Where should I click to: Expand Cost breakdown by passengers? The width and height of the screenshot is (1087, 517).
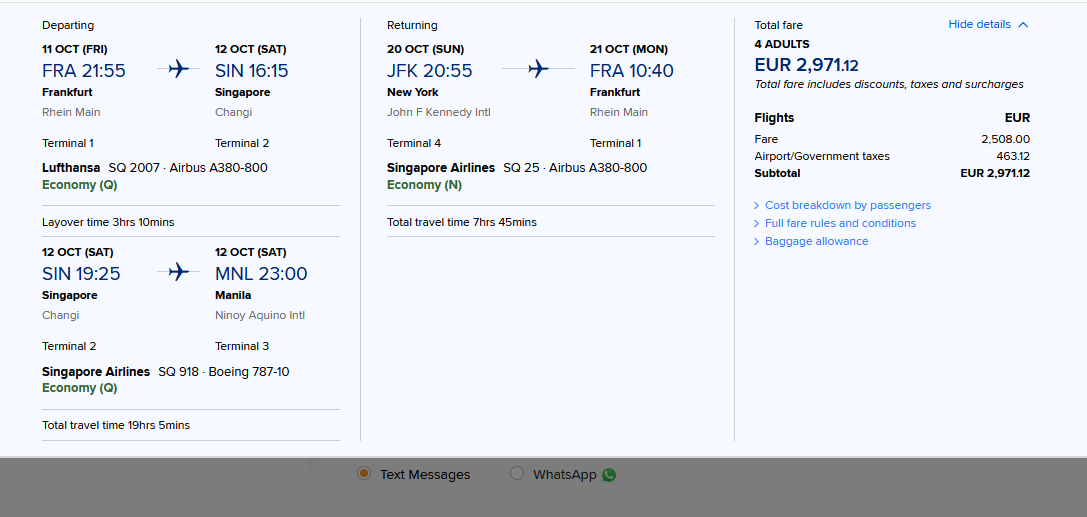(x=848, y=205)
